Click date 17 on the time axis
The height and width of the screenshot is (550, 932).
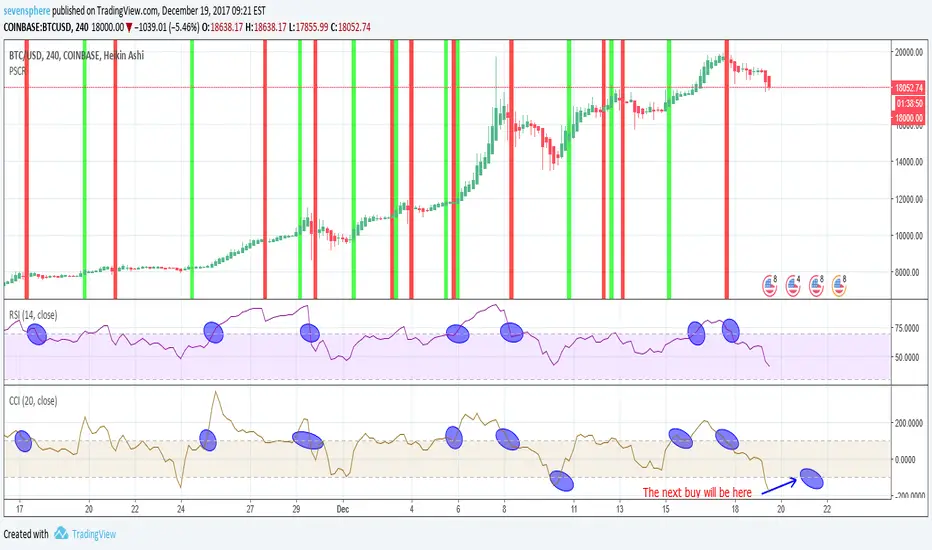(x=20, y=509)
